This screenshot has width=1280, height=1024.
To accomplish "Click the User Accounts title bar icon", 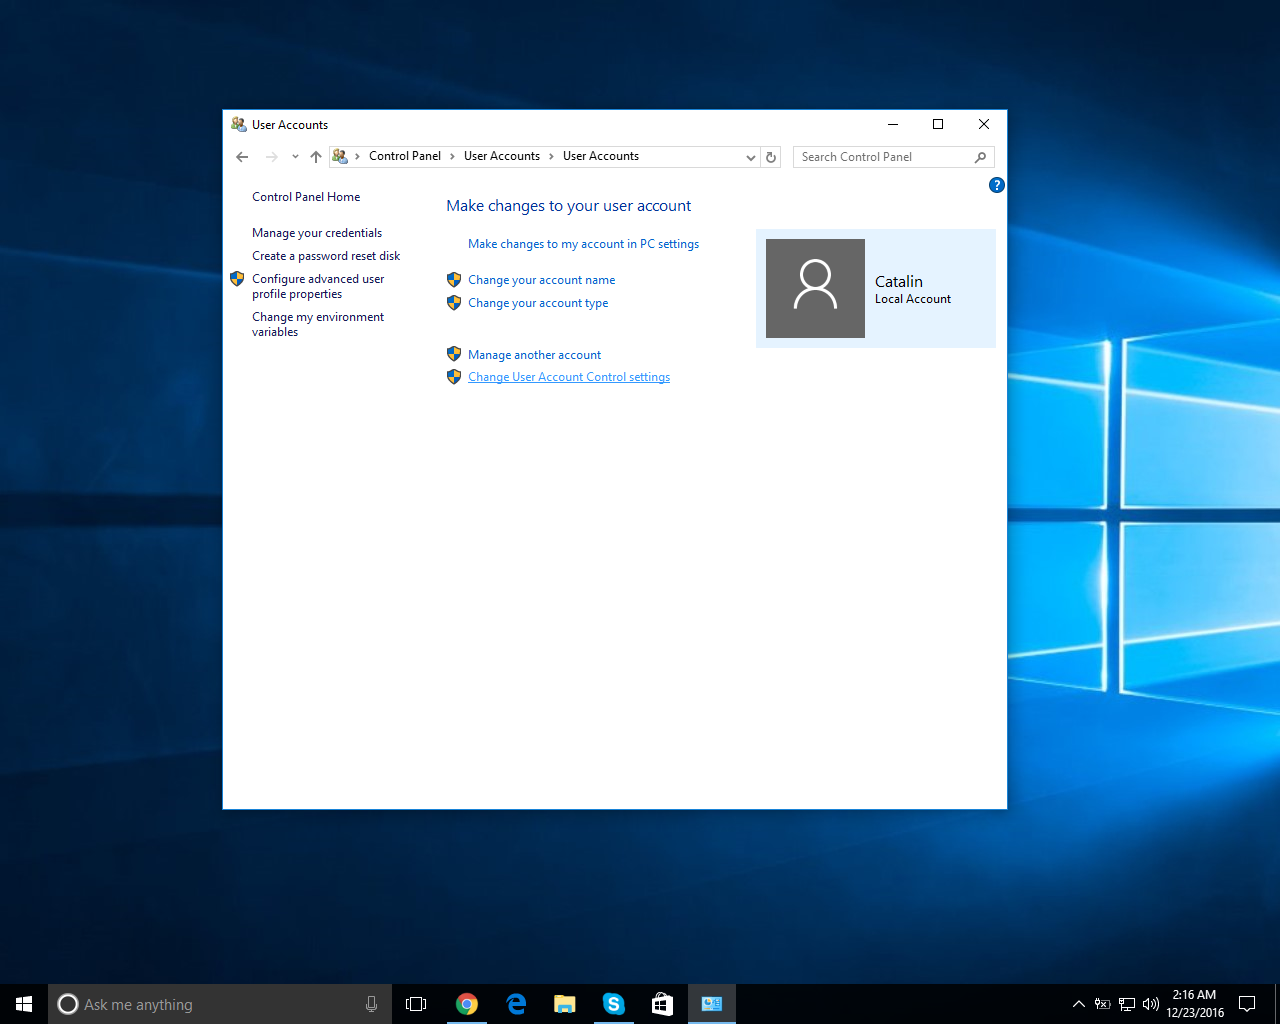I will pos(239,124).
